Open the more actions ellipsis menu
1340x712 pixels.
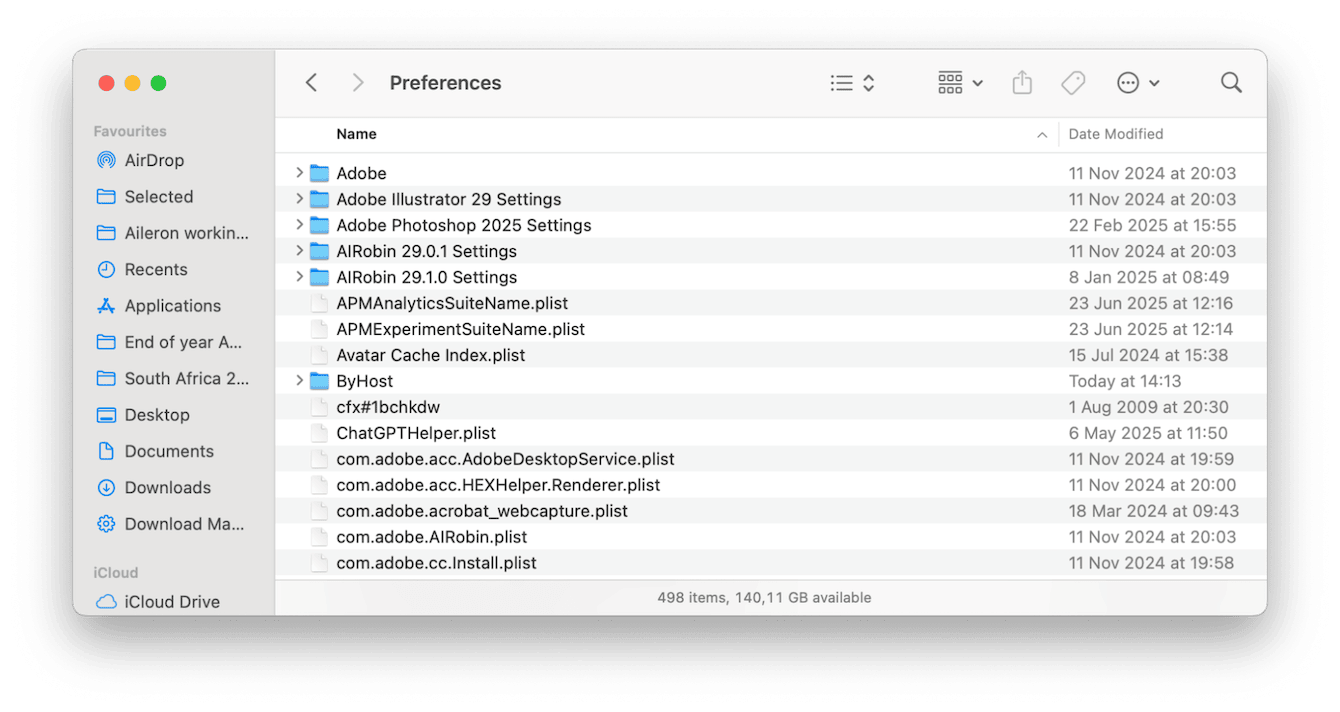[x=1138, y=83]
